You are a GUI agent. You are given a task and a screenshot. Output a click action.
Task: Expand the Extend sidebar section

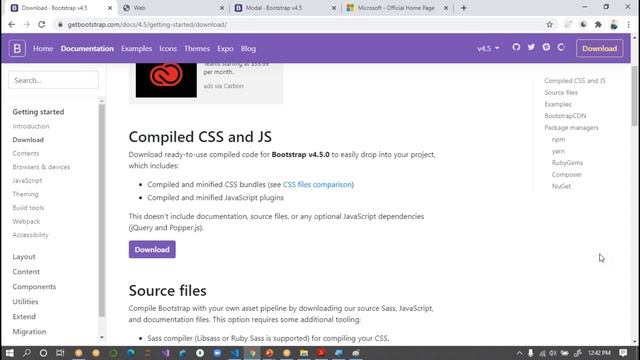(x=24, y=316)
